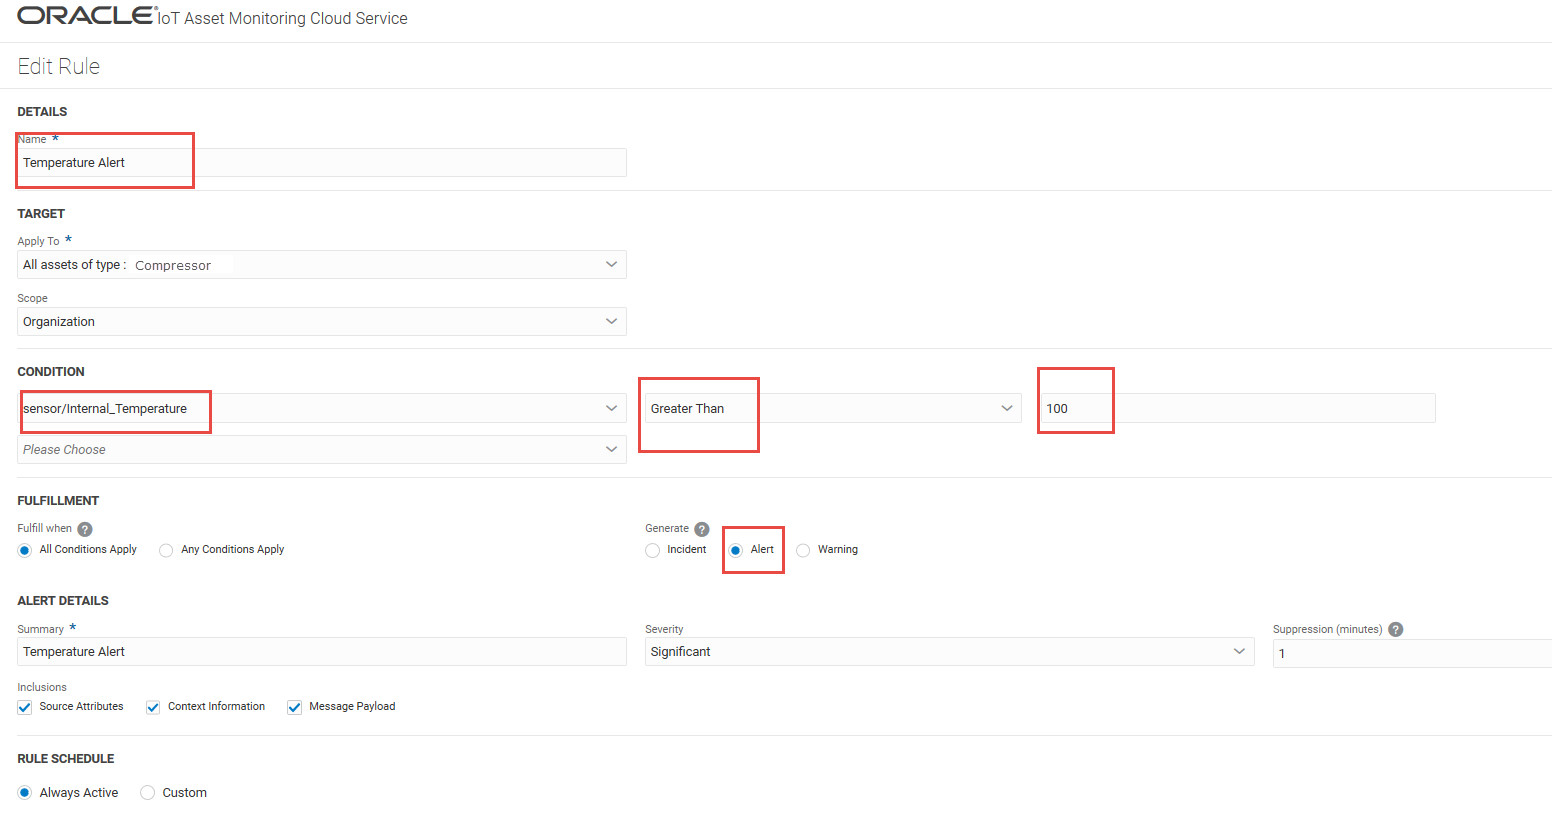Click condition value field showing 100
Screen dimensions: 1552x822
[1238, 408]
